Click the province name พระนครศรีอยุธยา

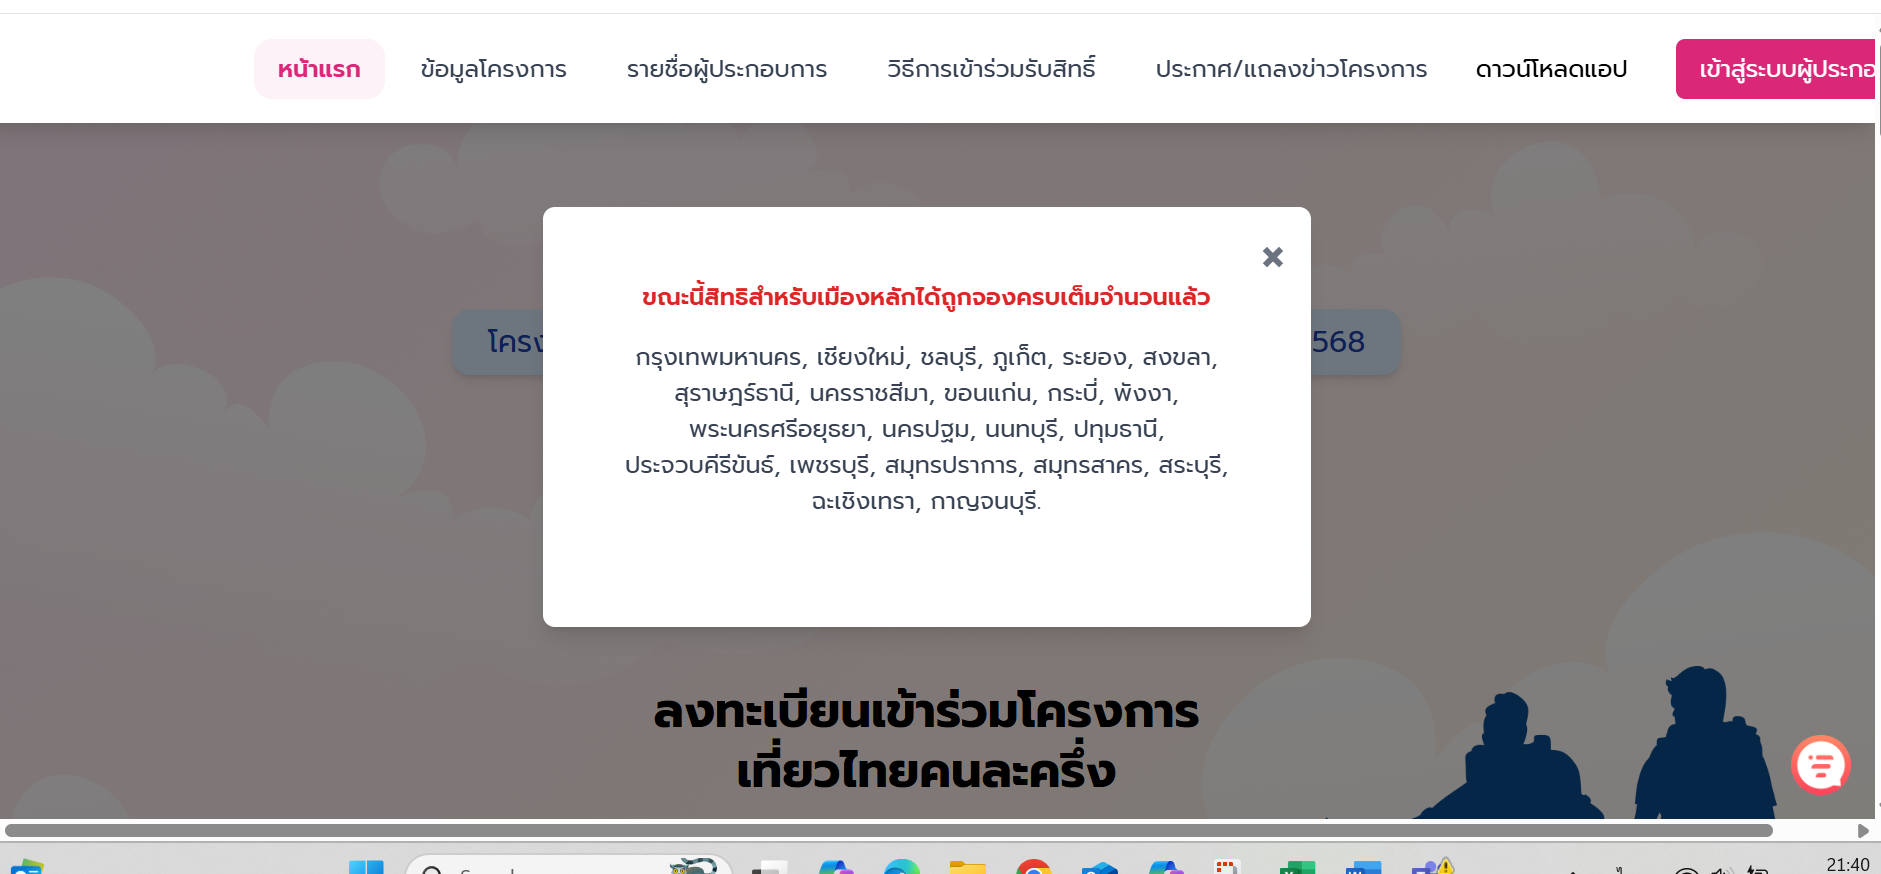(778, 429)
